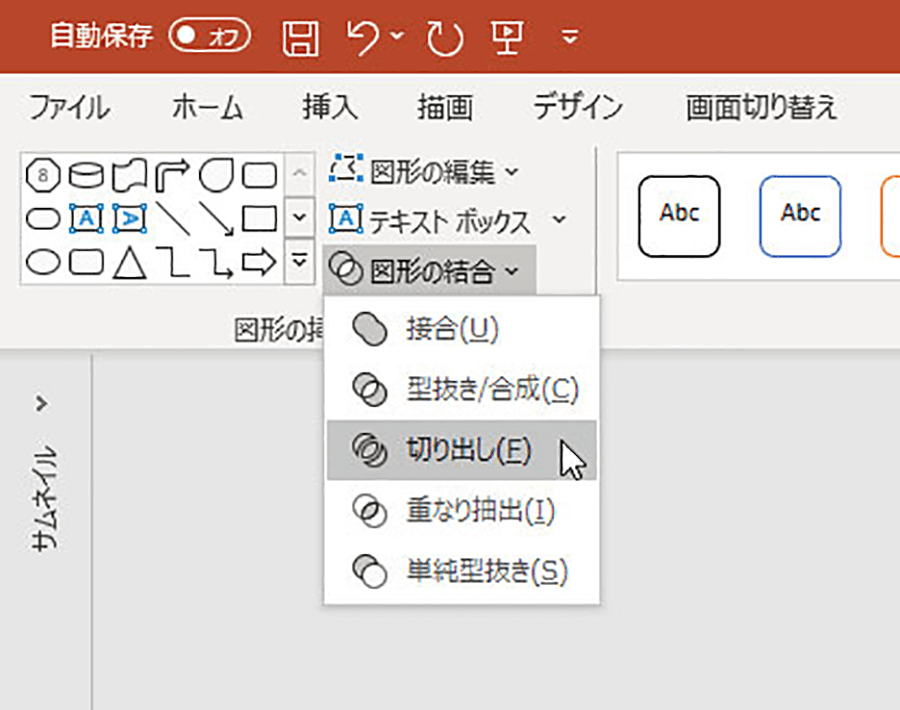Select the straight line shape

tap(172, 219)
